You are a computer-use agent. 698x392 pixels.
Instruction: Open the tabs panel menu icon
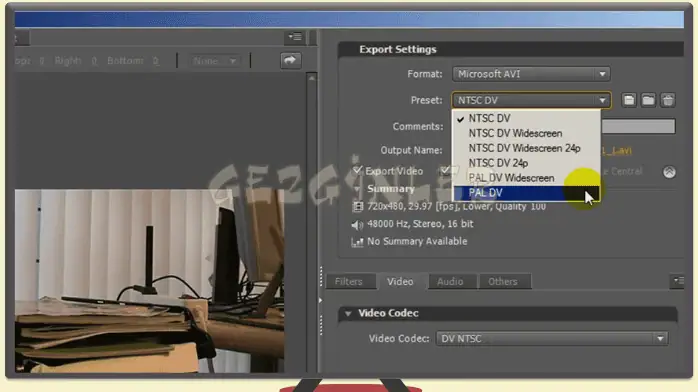pos(678,281)
